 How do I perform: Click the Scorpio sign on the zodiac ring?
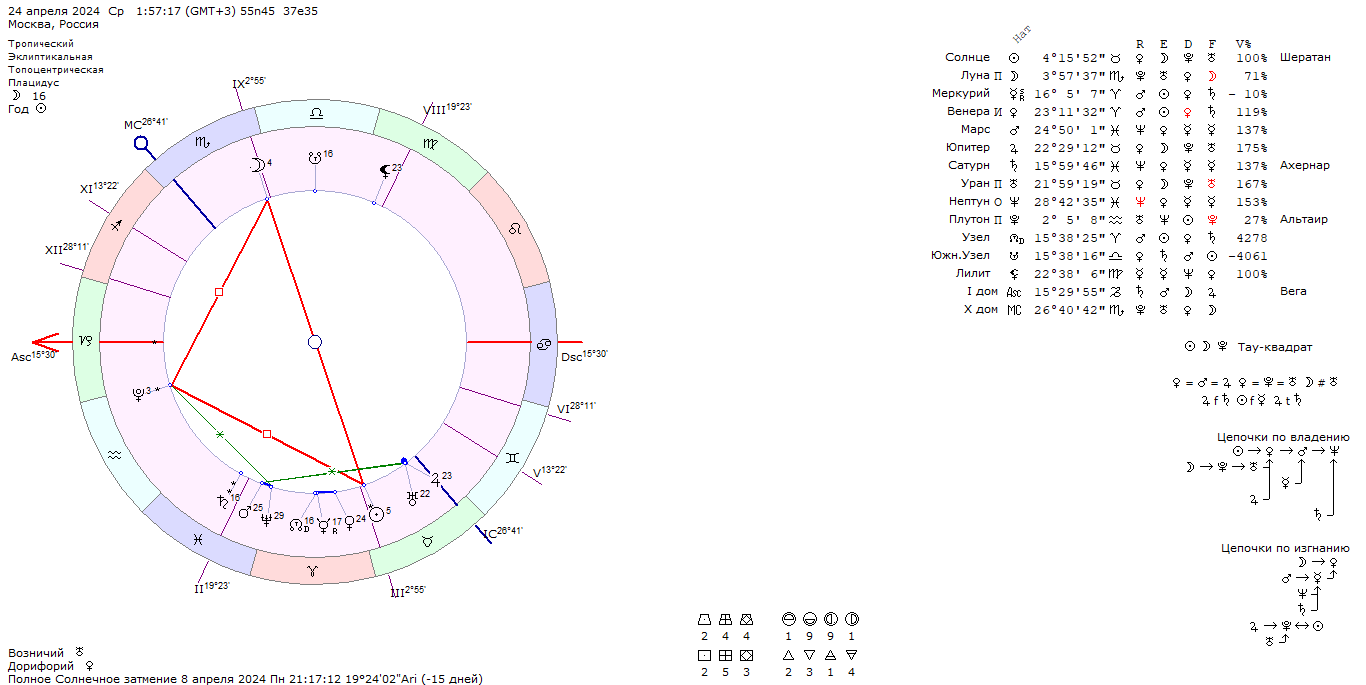(202, 143)
